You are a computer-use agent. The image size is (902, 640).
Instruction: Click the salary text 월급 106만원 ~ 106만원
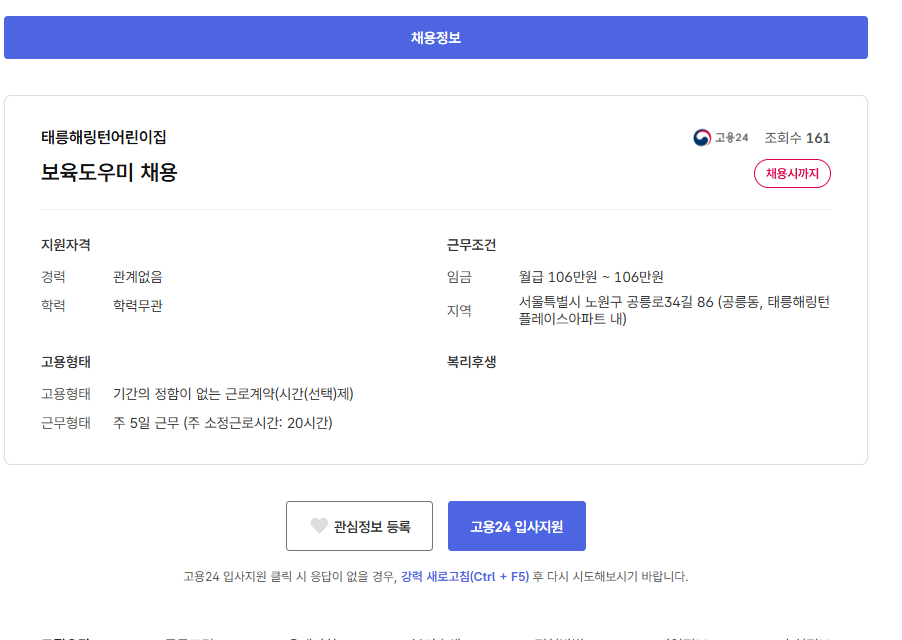coord(591,277)
